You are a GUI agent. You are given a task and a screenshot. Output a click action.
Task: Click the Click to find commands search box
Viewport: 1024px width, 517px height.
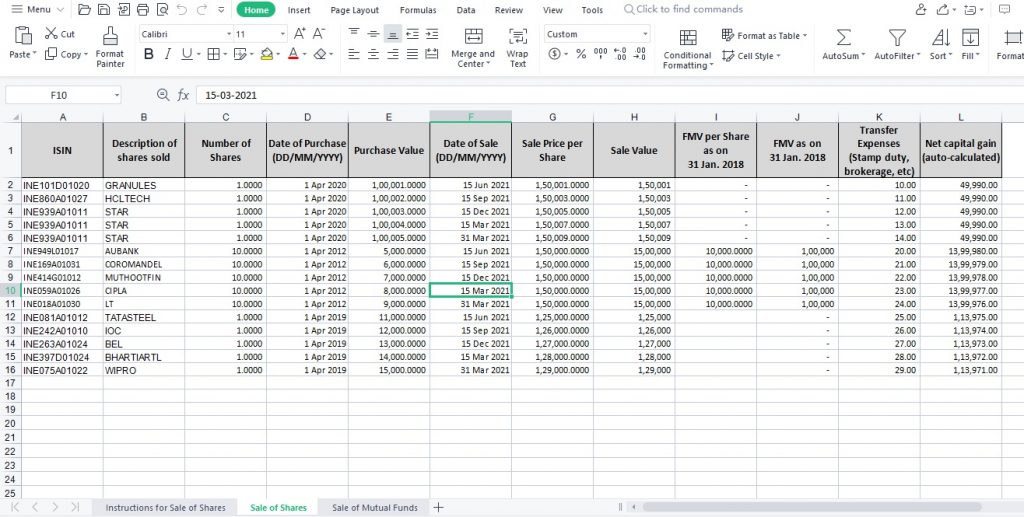[x=683, y=9]
